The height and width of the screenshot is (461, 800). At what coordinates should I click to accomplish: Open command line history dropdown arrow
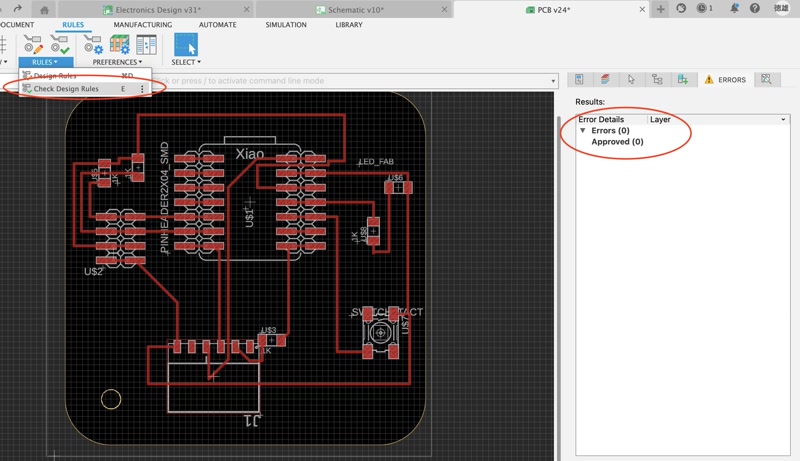[553, 81]
